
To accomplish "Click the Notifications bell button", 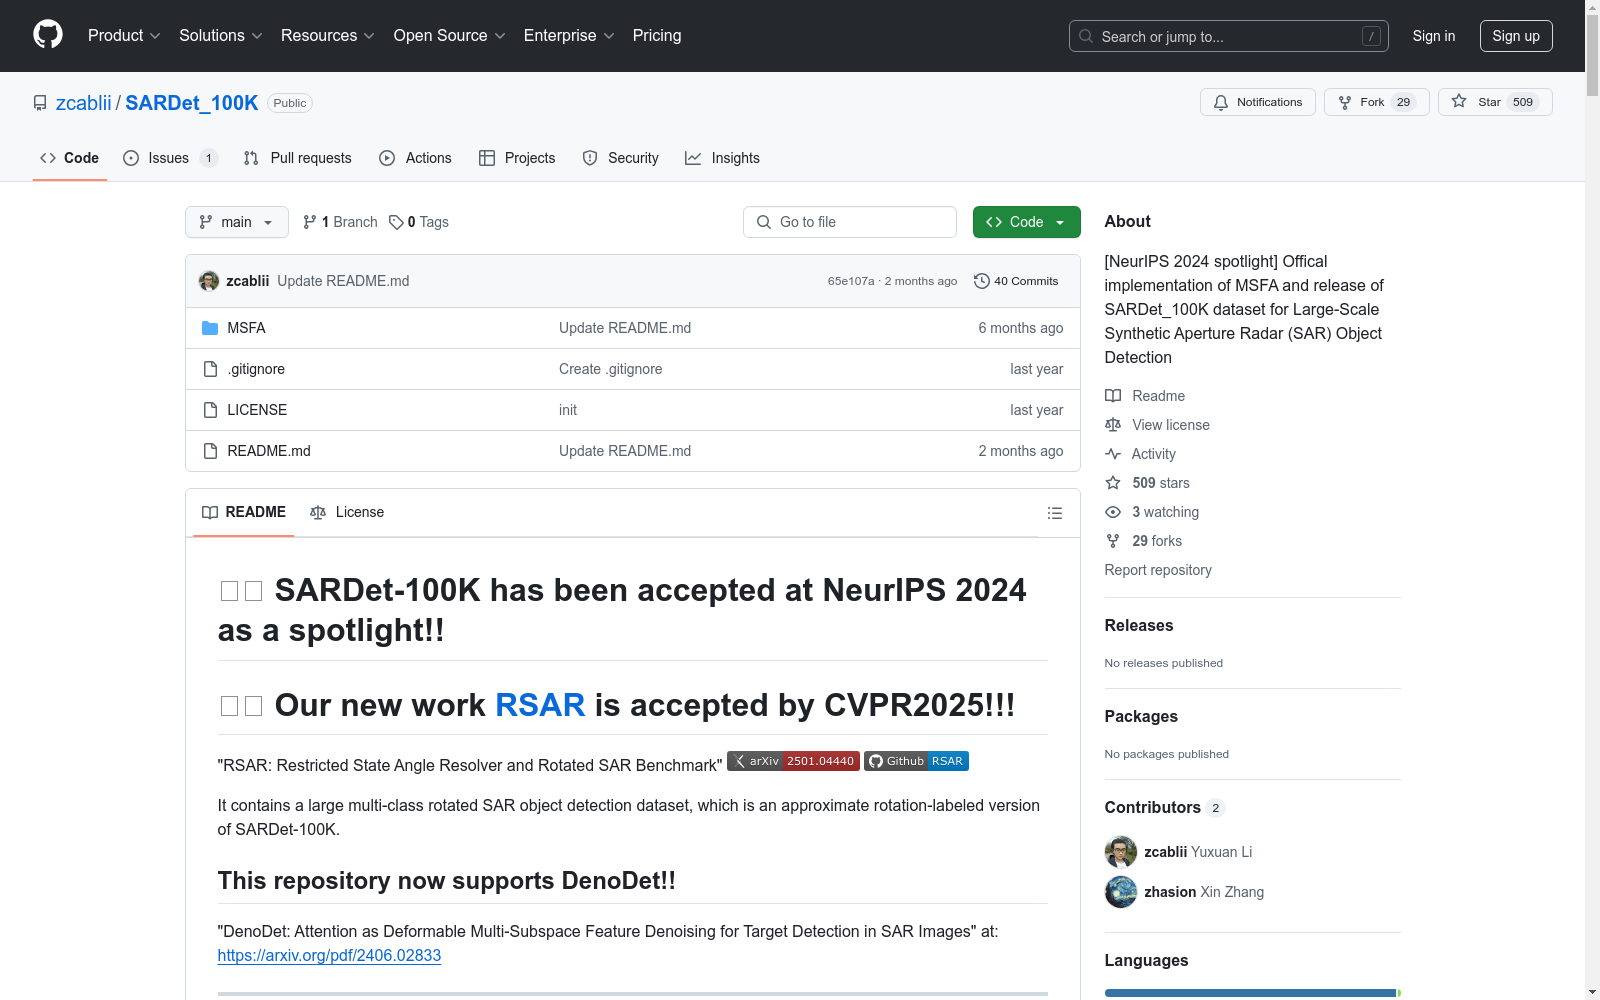I will point(1257,102).
